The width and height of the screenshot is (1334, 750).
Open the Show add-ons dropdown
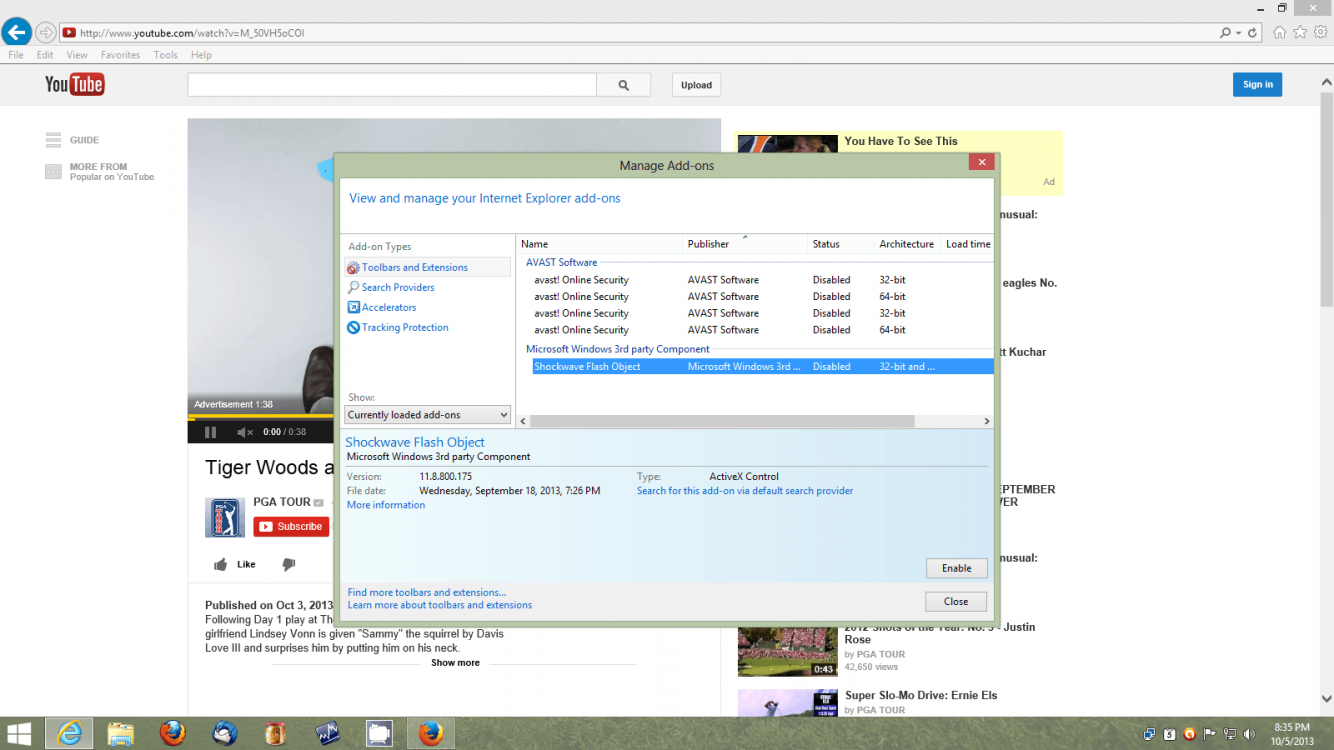(x=428, y=415)
